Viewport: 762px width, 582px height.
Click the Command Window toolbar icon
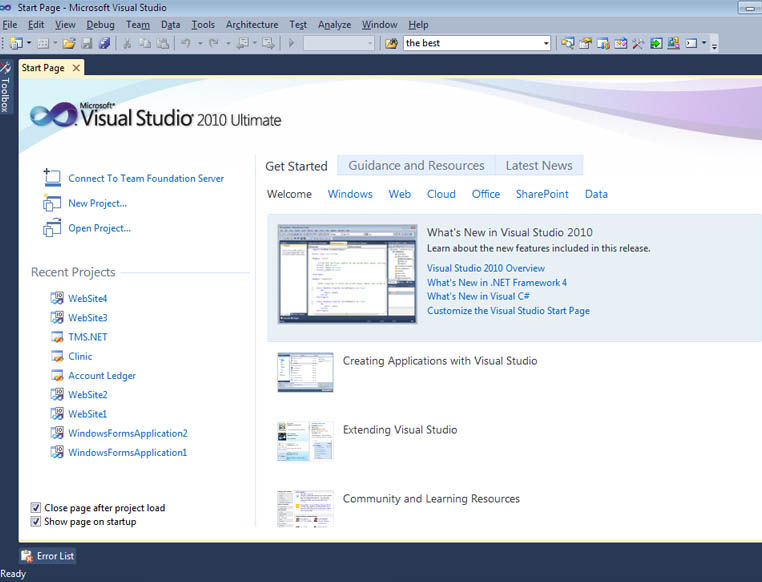click(x=691, y=43)
